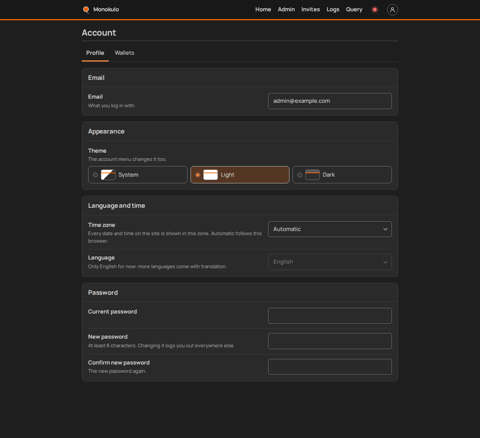This screenshot has height=438, width=480.
Task: Click the Time zone label text
Action: 101,225
